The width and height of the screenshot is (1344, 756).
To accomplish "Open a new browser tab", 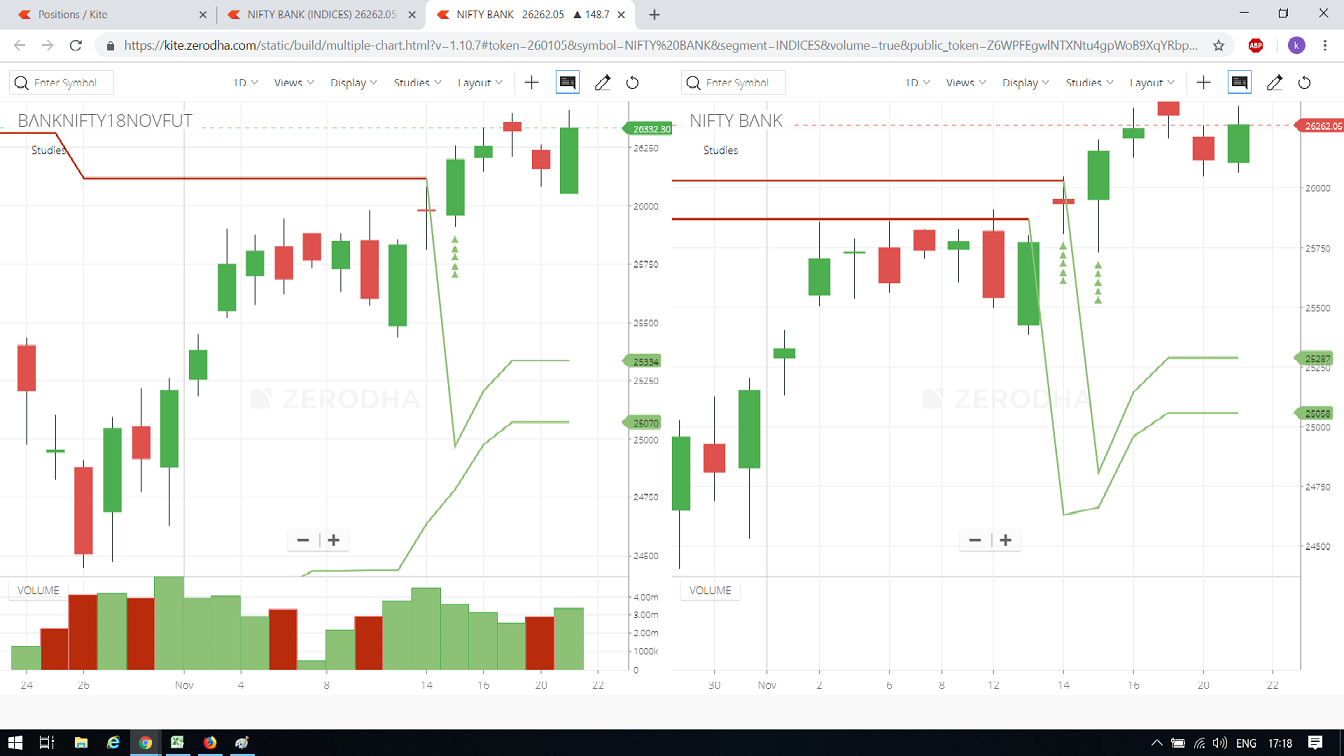I will pyautogui.click(x=655, y=15).
